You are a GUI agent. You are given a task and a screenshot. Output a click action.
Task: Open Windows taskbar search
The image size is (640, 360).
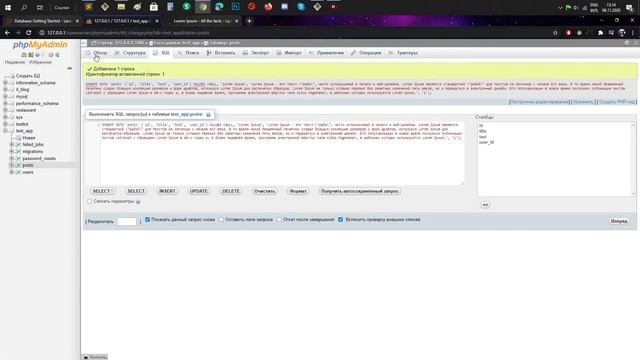(x=24, y=7)
